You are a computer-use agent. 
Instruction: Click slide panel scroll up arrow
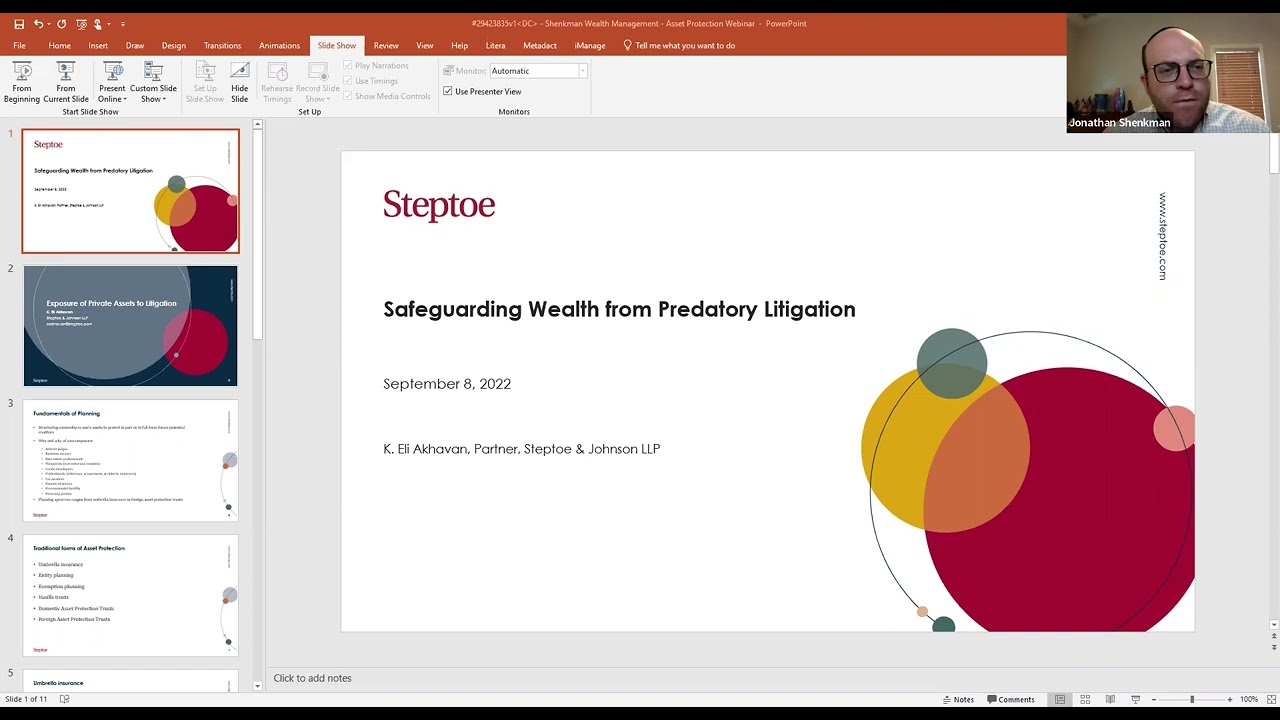click(x=257, y=124)
